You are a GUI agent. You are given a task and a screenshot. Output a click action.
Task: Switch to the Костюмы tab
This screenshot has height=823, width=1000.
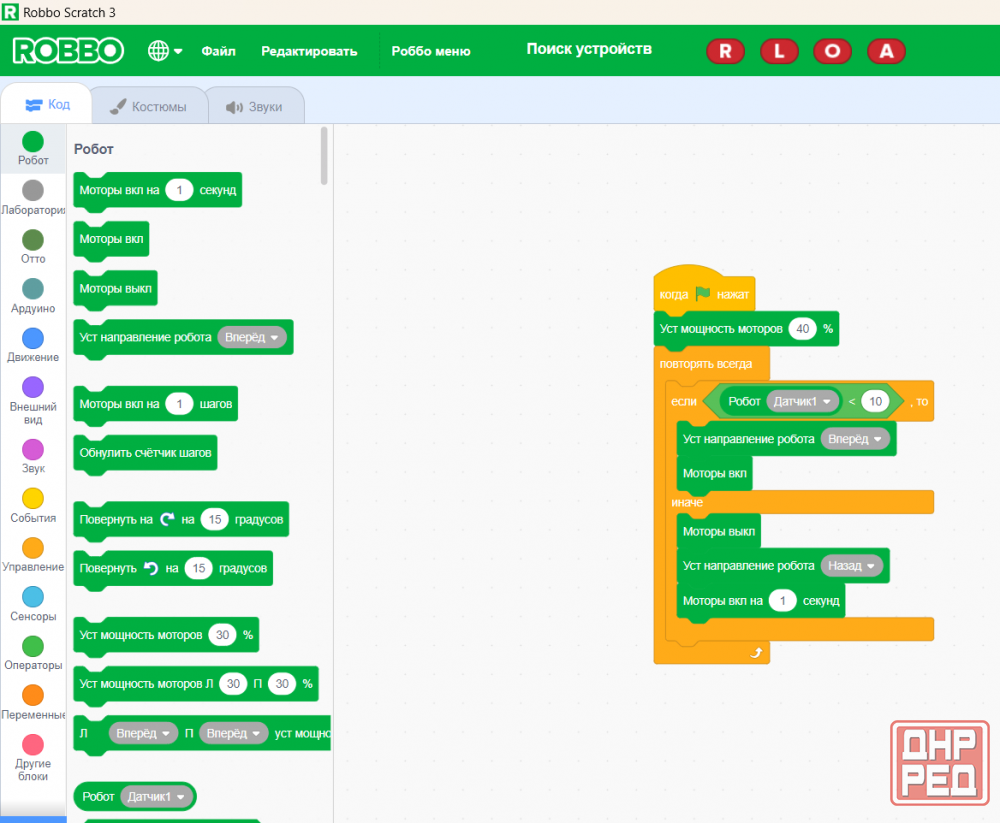pyautogui.click(x=149, y=106)
